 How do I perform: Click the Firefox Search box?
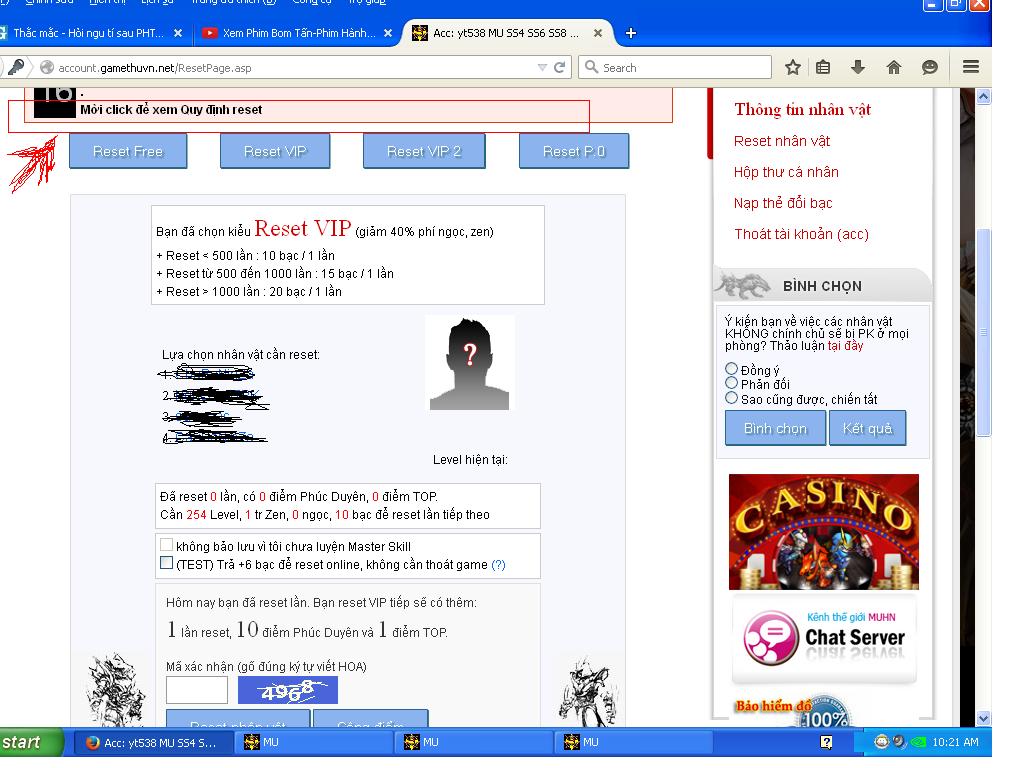pos(675,67)
